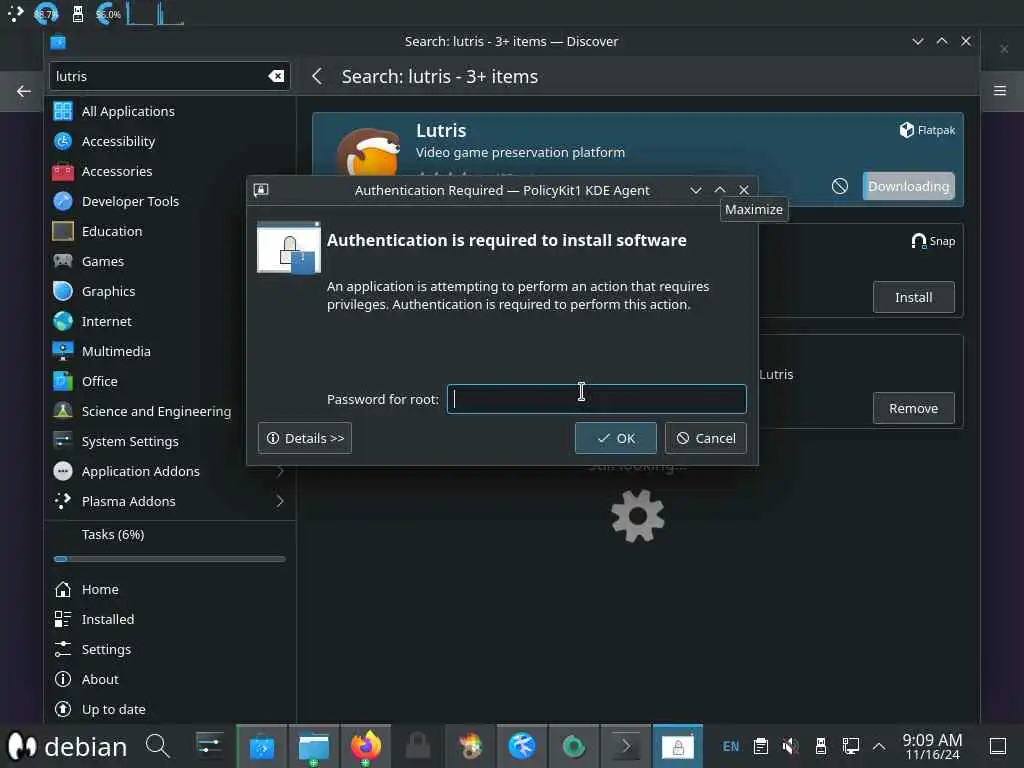
Task: Open the EN keyboard layout indicator
Action: [x=731, y=746]
